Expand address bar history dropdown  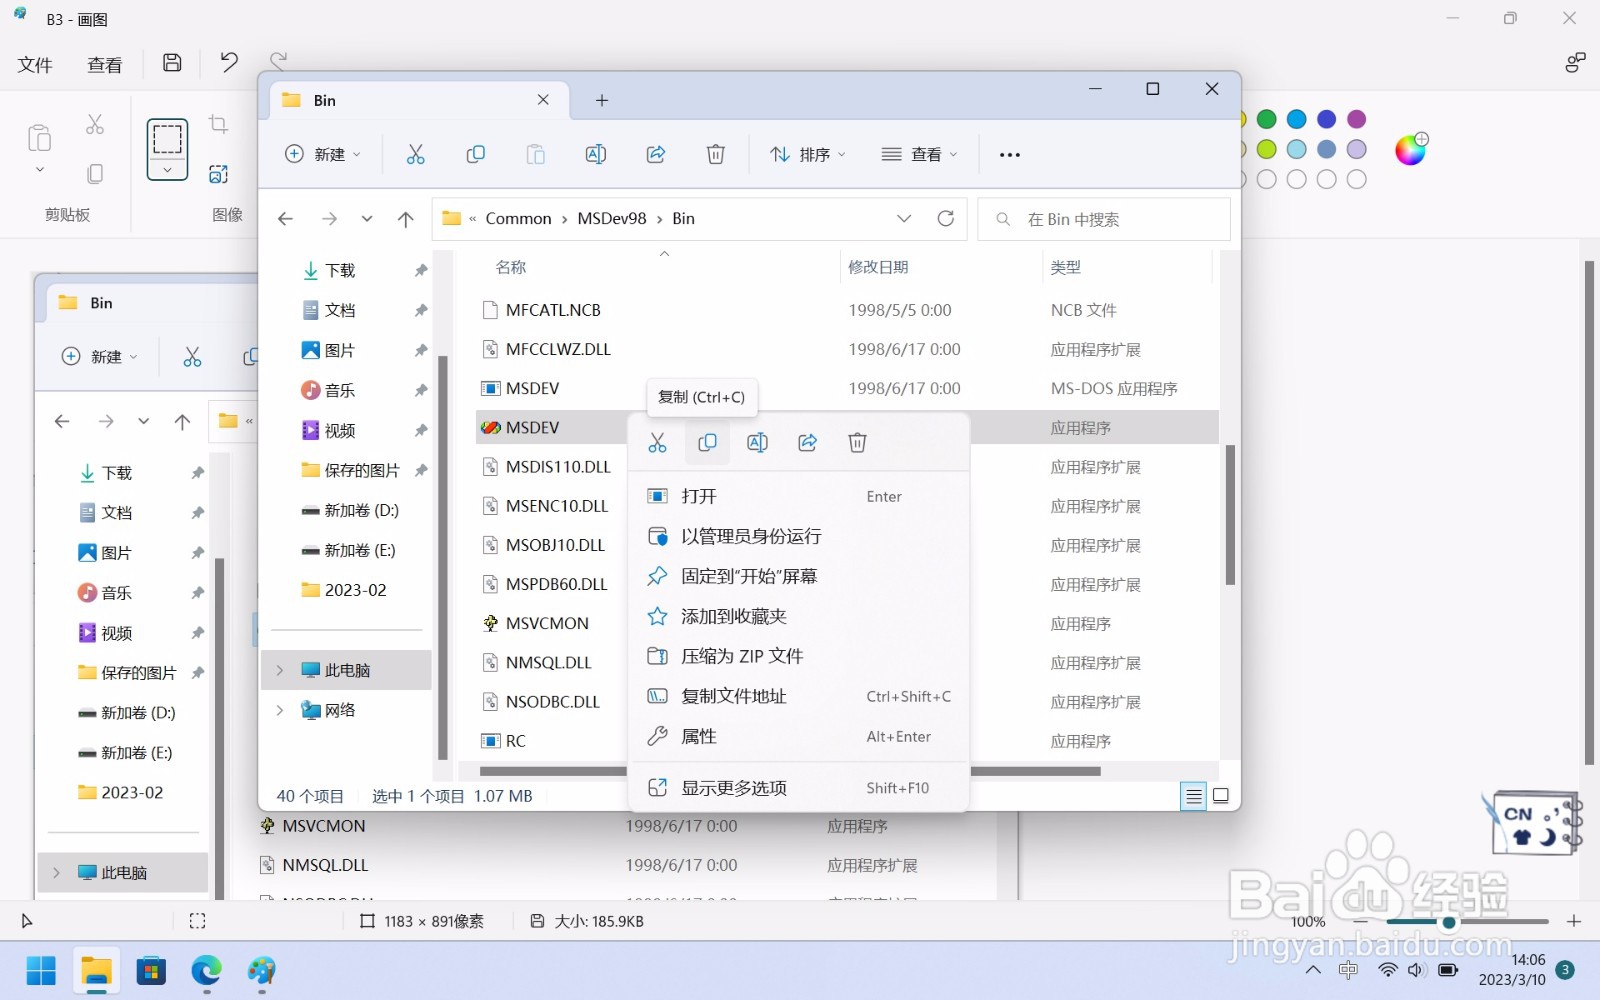tap(904, 218)
